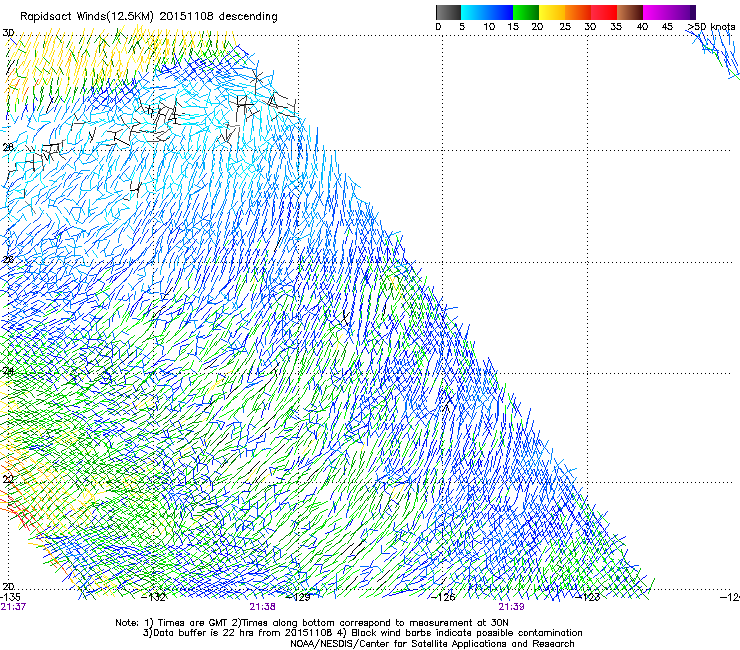Click the longitude label -126
740x650 pixels.
443,597
